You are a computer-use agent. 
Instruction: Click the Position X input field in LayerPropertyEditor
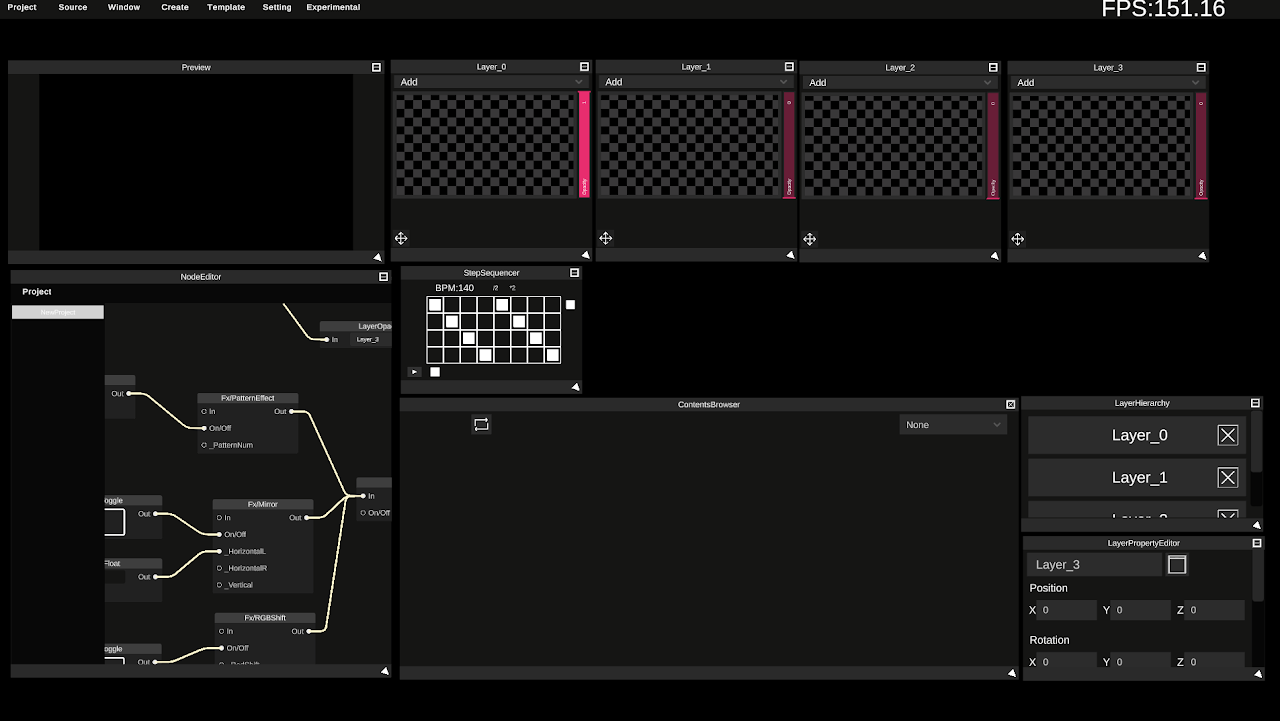[1068, 610]
